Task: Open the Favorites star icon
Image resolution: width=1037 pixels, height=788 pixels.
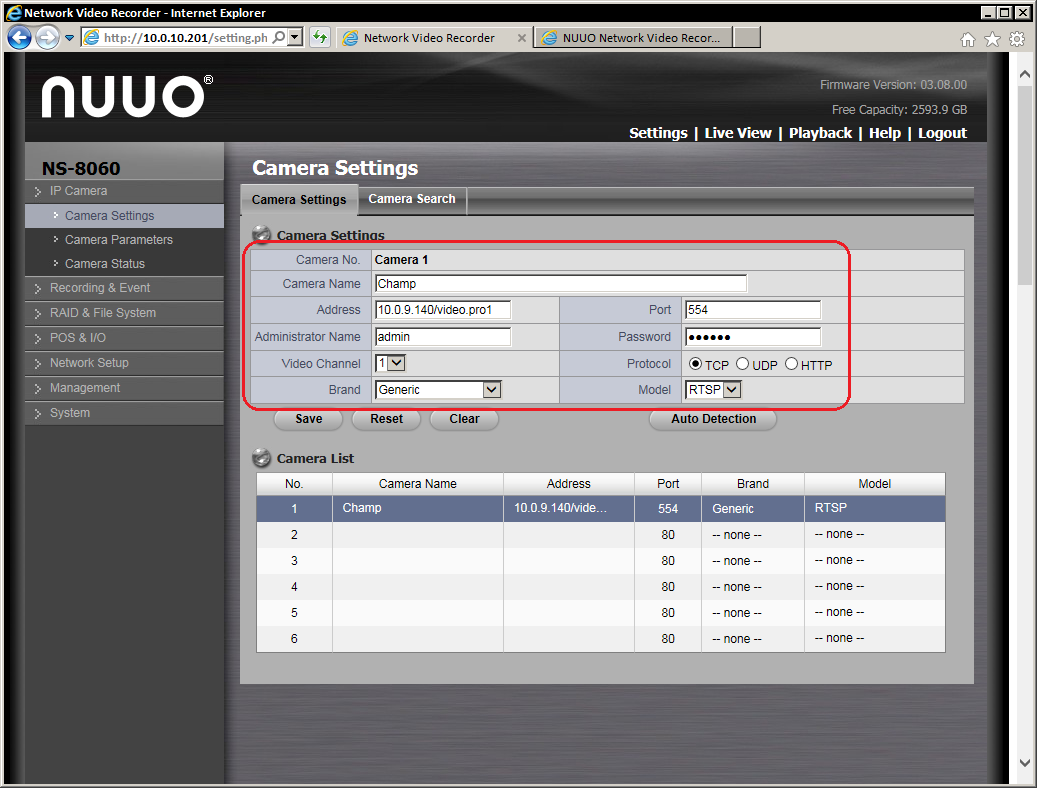Action: pos(992,39)
